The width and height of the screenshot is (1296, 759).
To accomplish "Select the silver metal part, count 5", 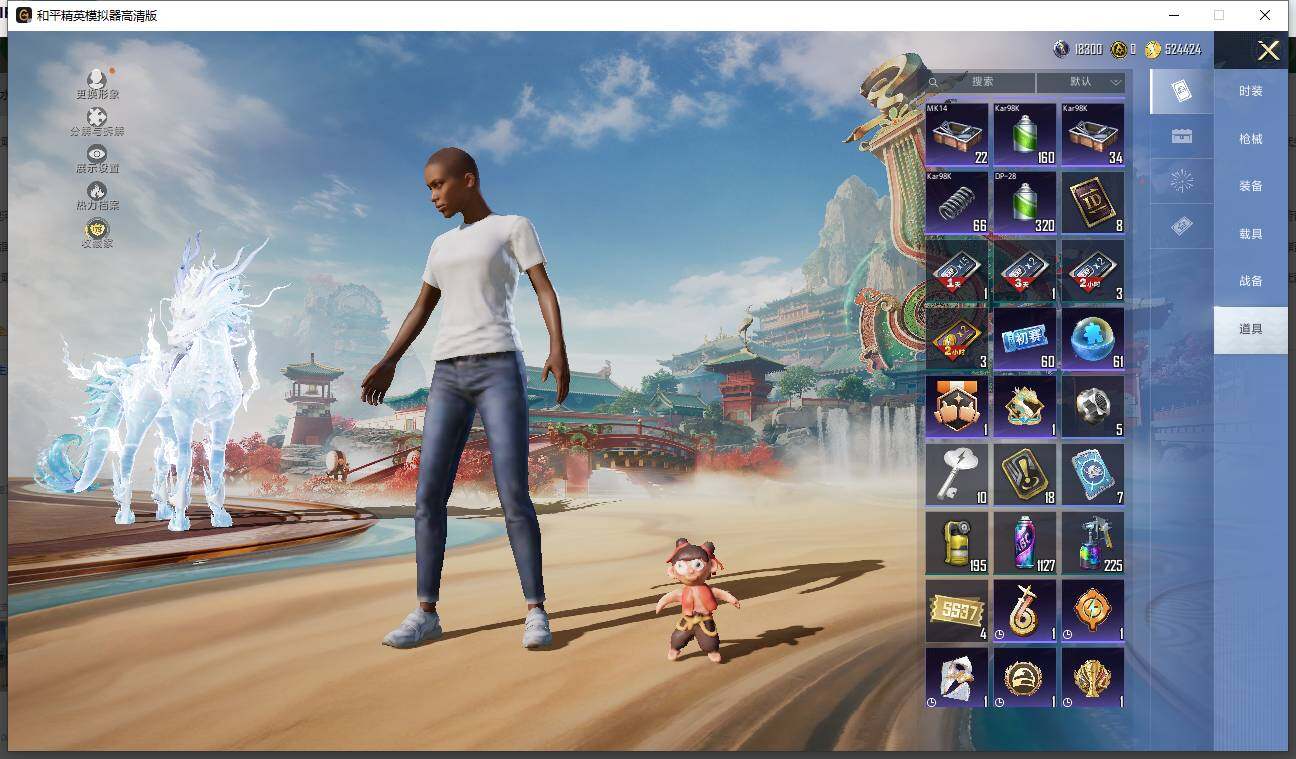I will [1093, 406].
